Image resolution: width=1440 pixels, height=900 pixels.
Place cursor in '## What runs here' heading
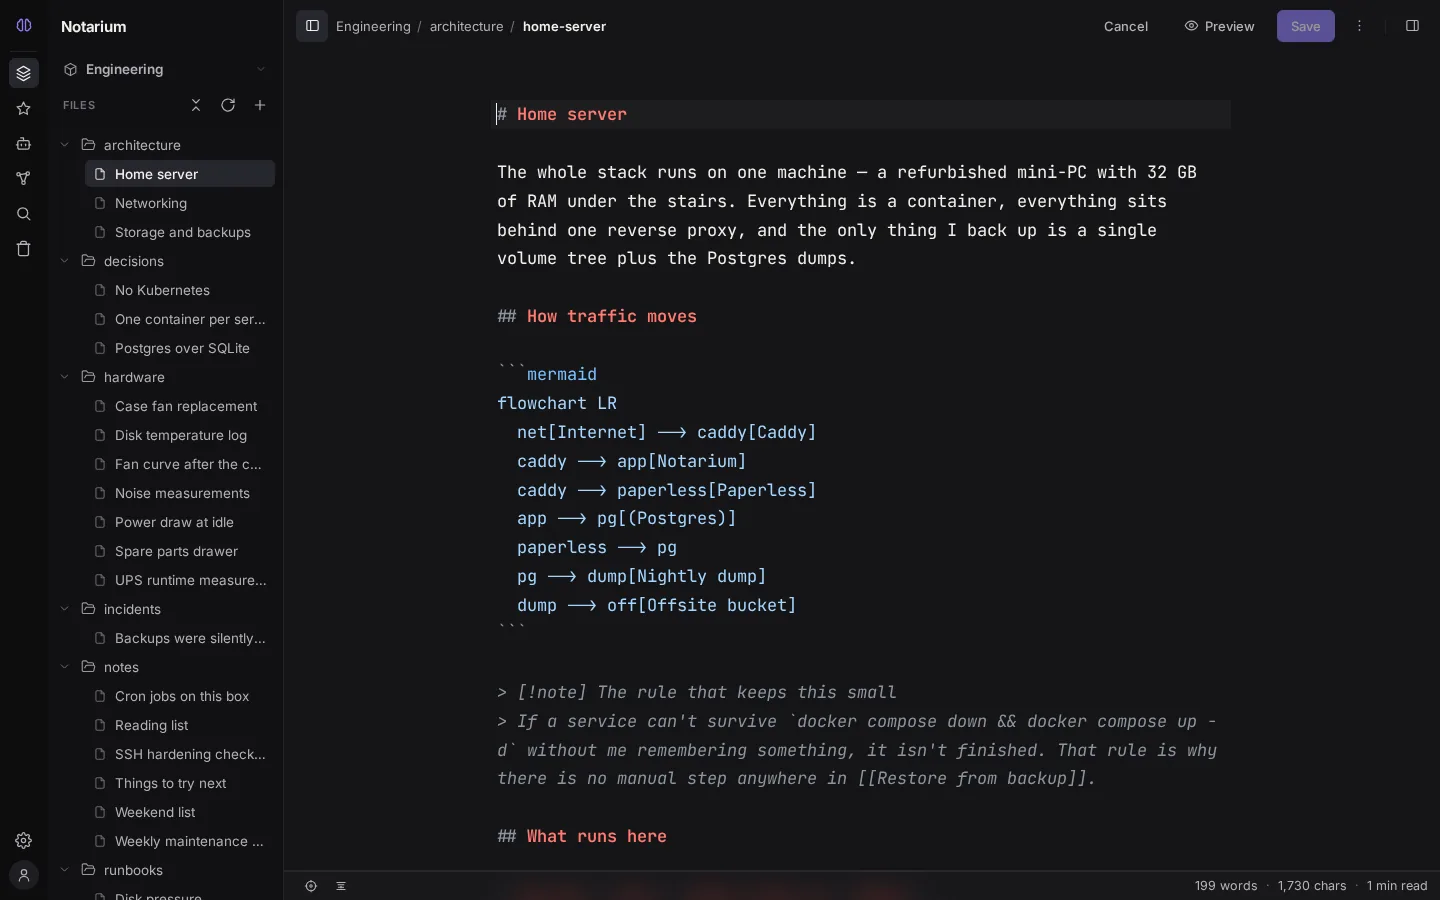[x=582, y=837]
